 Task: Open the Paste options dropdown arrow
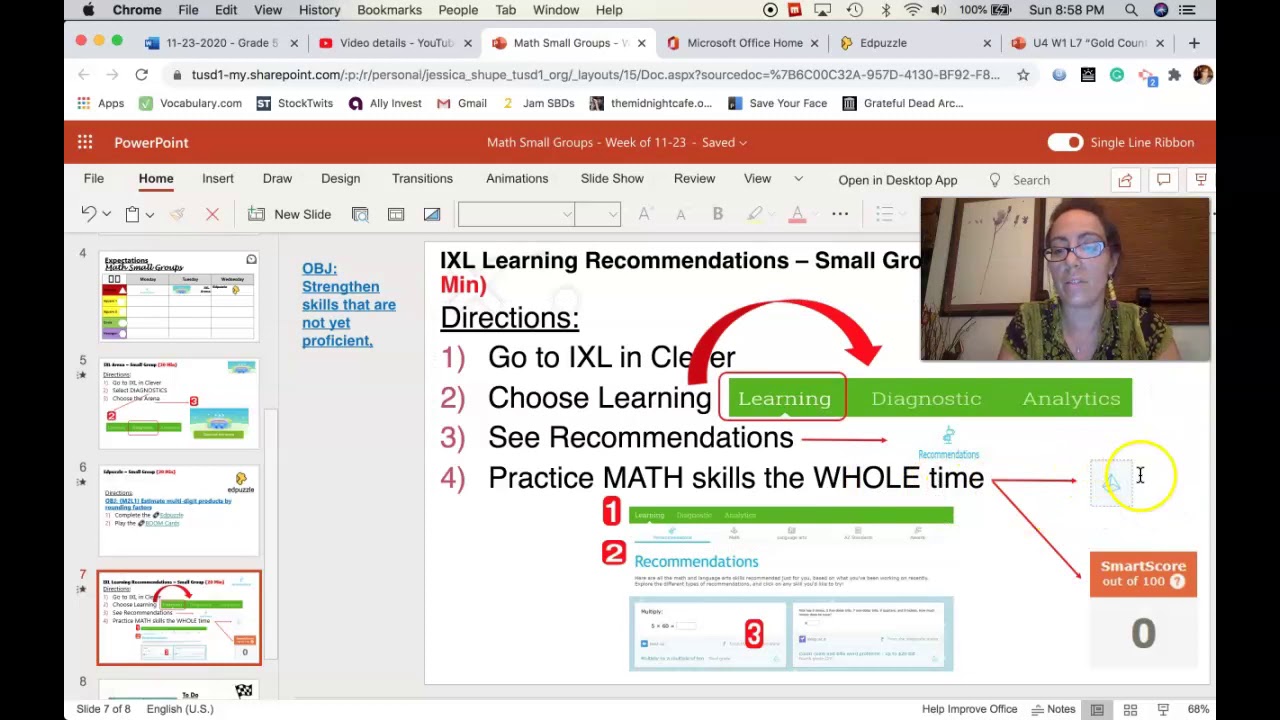(149, 214)
